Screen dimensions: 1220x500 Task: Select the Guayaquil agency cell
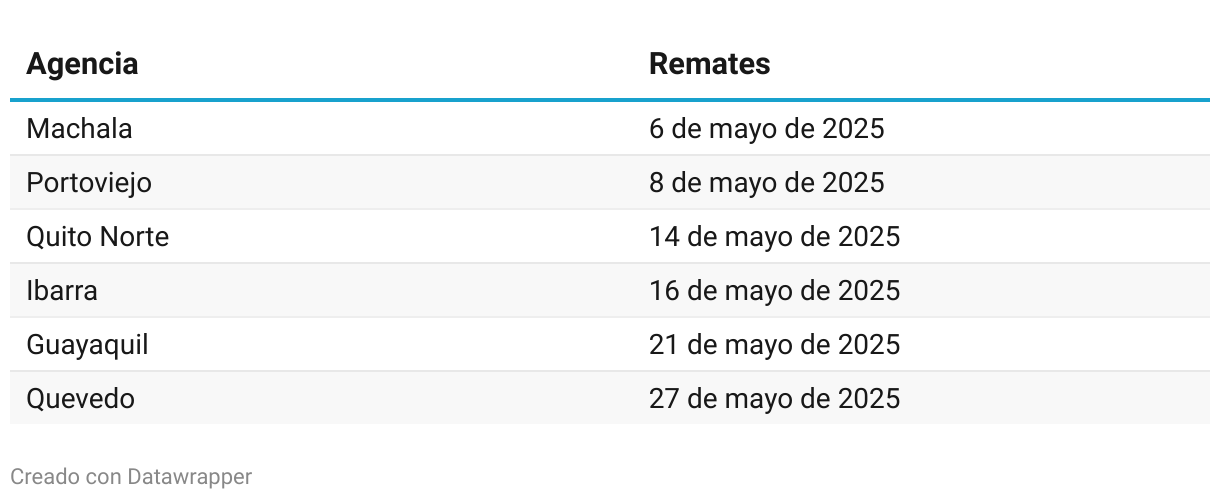(87, 345)
